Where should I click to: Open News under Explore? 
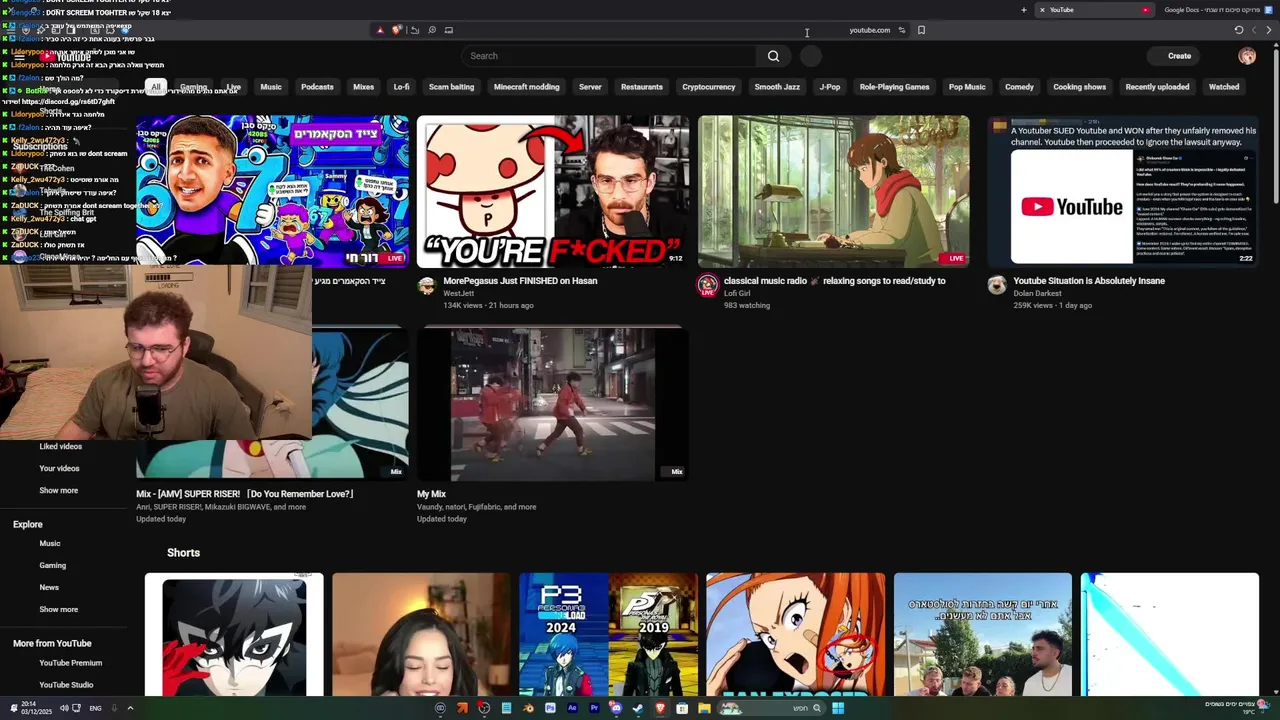(49, 587)
